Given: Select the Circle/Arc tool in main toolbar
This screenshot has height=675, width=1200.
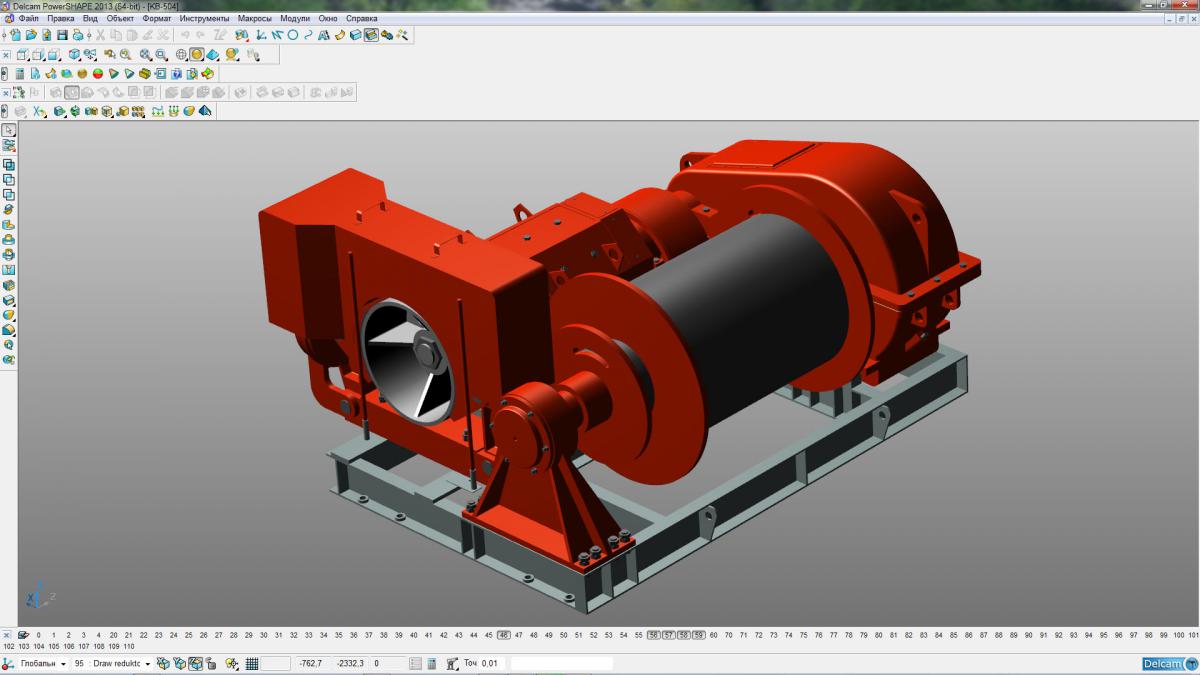Looking at the screenshot, I should pos(293,35).
